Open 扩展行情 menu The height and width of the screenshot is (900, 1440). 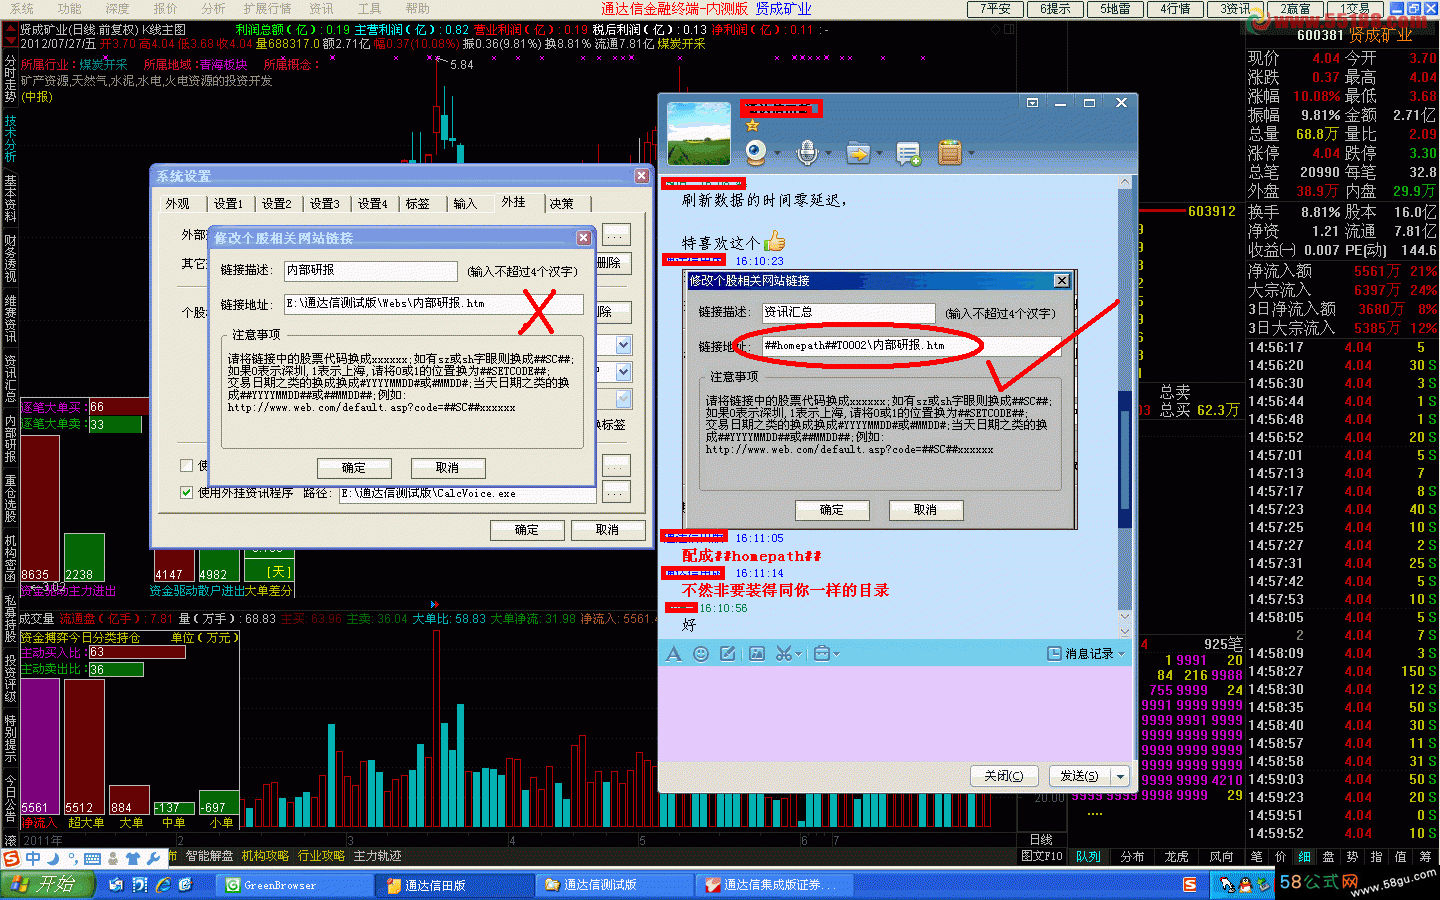tap(267, 9)
